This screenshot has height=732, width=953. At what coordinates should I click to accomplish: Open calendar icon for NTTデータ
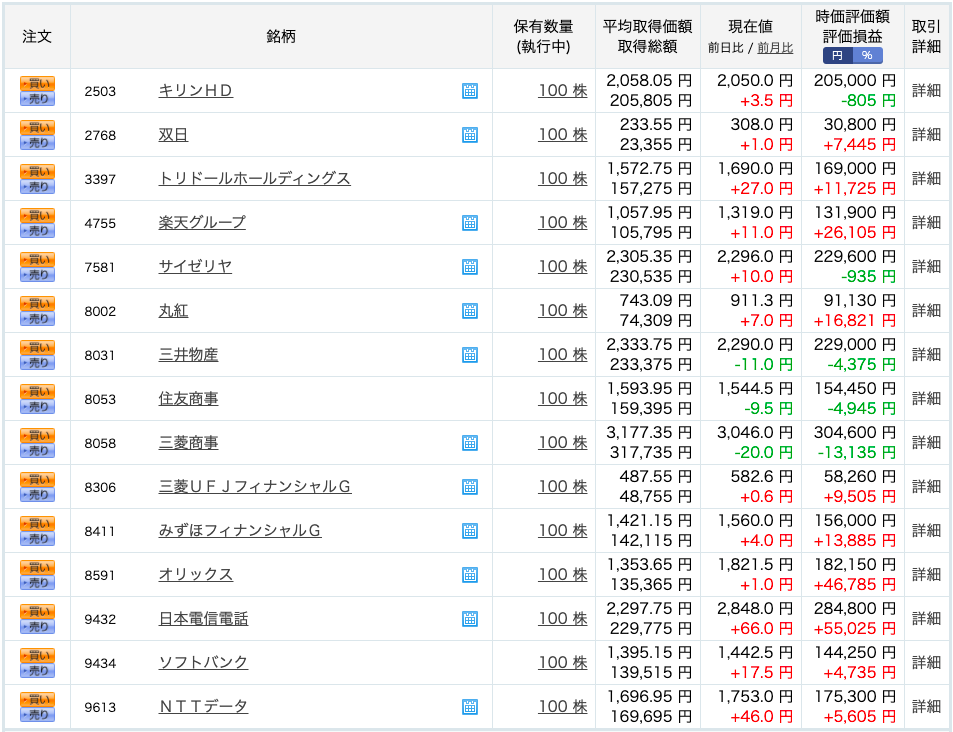click(x=470, y=706)
